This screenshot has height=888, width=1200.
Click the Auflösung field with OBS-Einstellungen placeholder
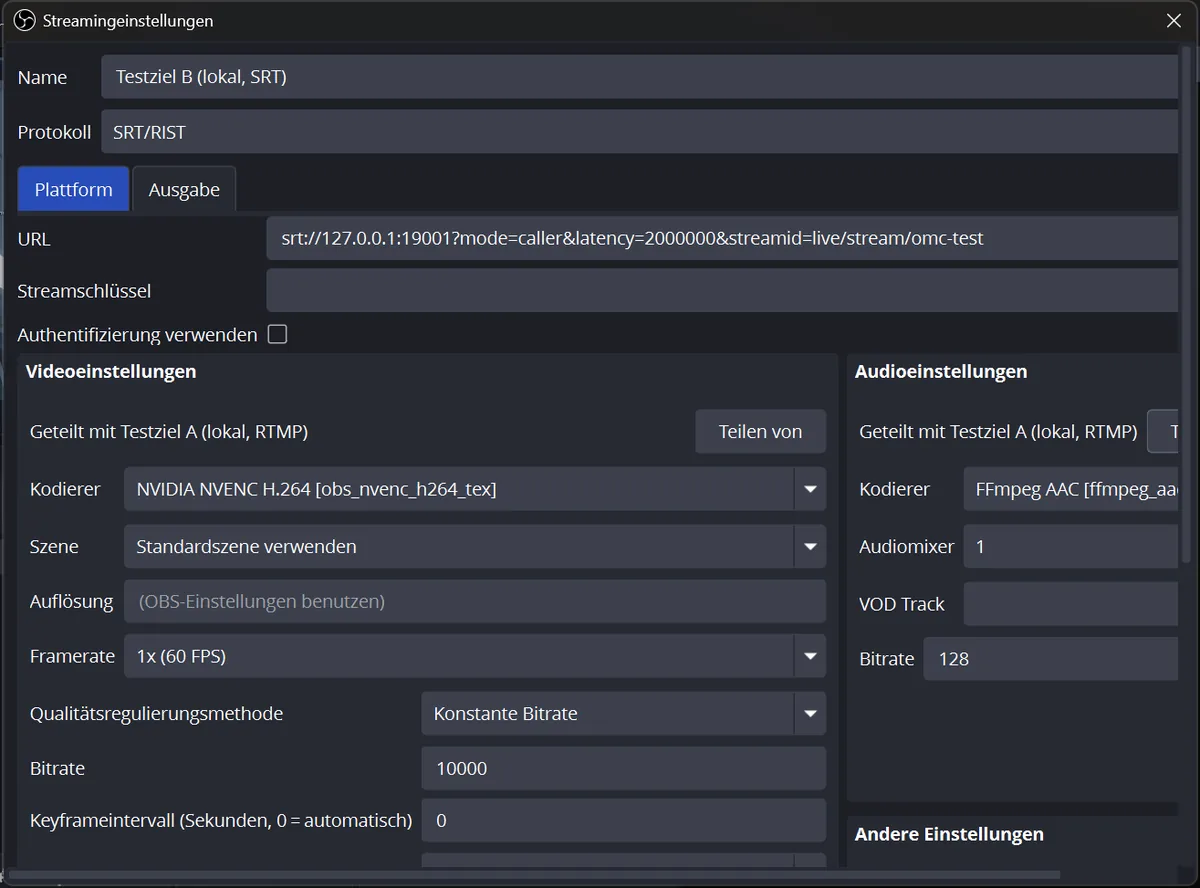475,601
